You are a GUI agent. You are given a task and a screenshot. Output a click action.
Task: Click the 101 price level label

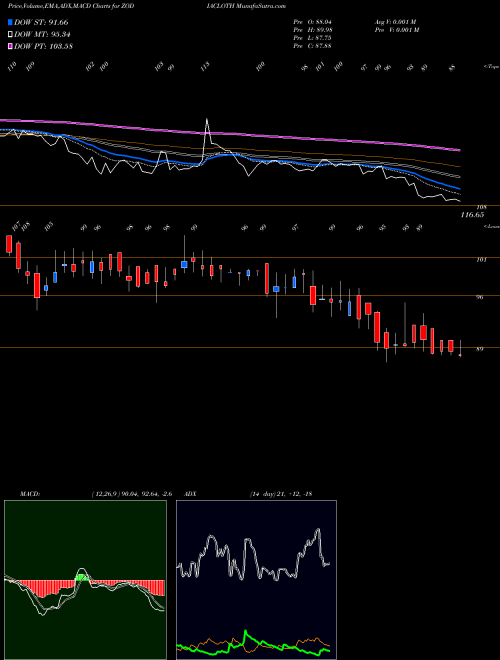(x=482, y=260)
